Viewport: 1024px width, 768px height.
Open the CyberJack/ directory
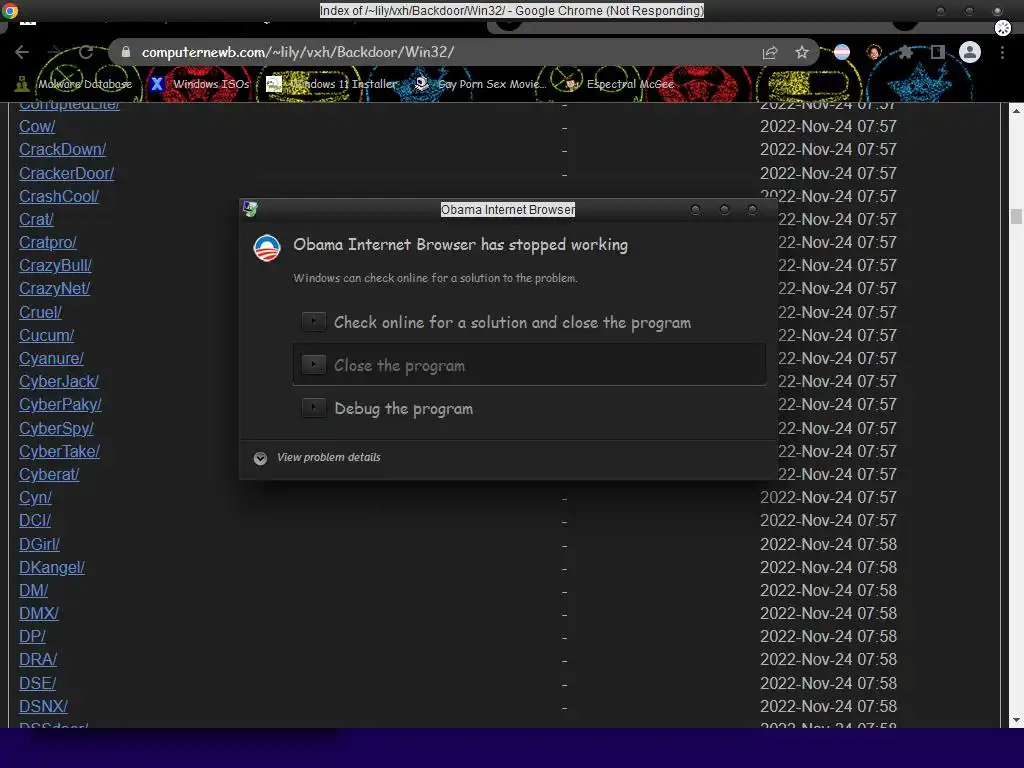pyautogui.click(x=59, y=381)
